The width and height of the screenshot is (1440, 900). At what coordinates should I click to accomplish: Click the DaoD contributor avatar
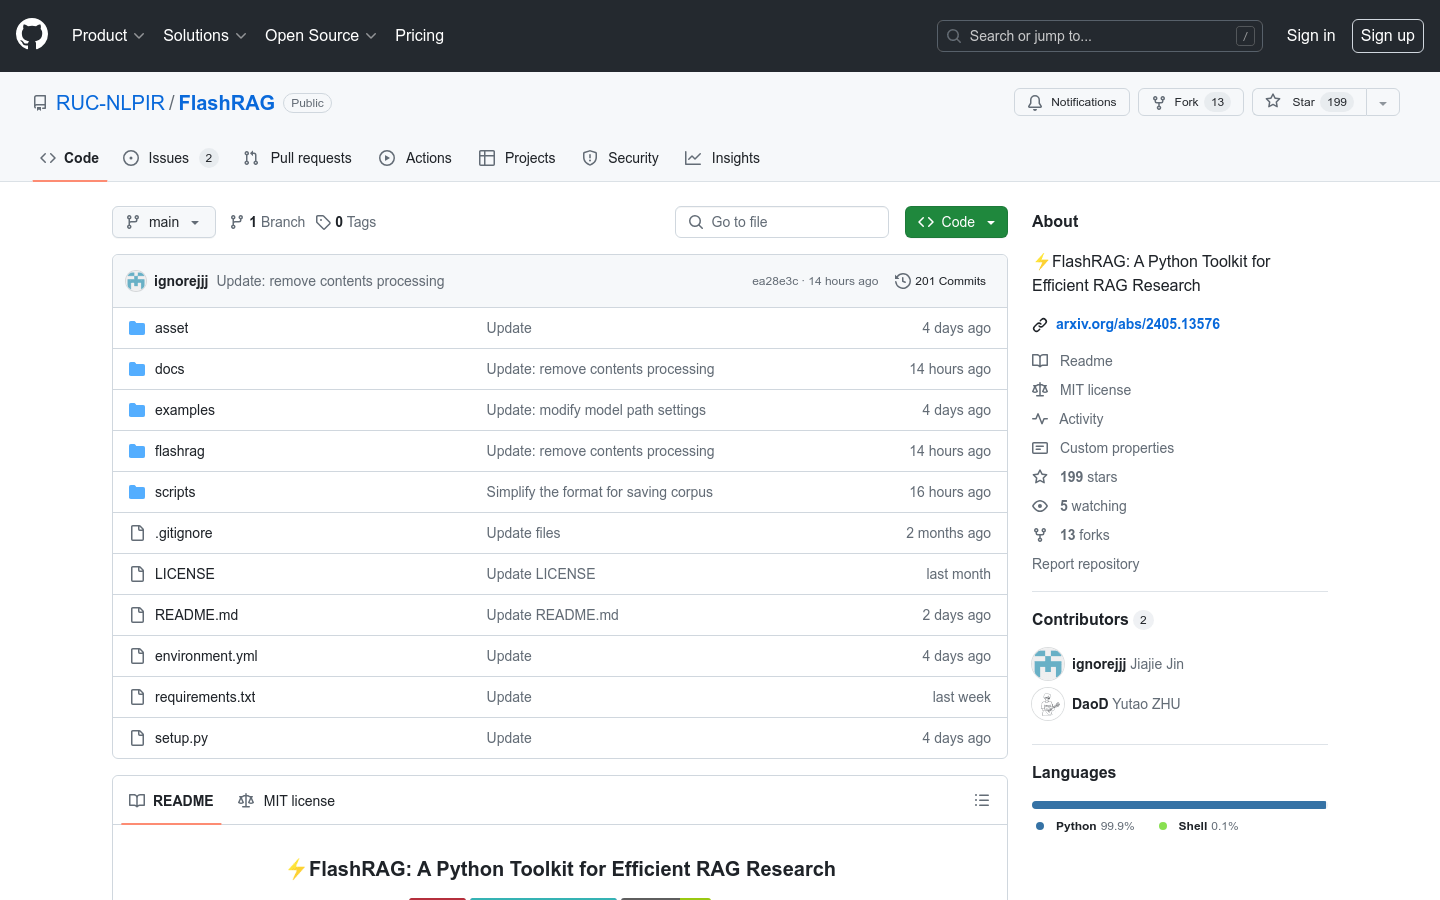1048,704
